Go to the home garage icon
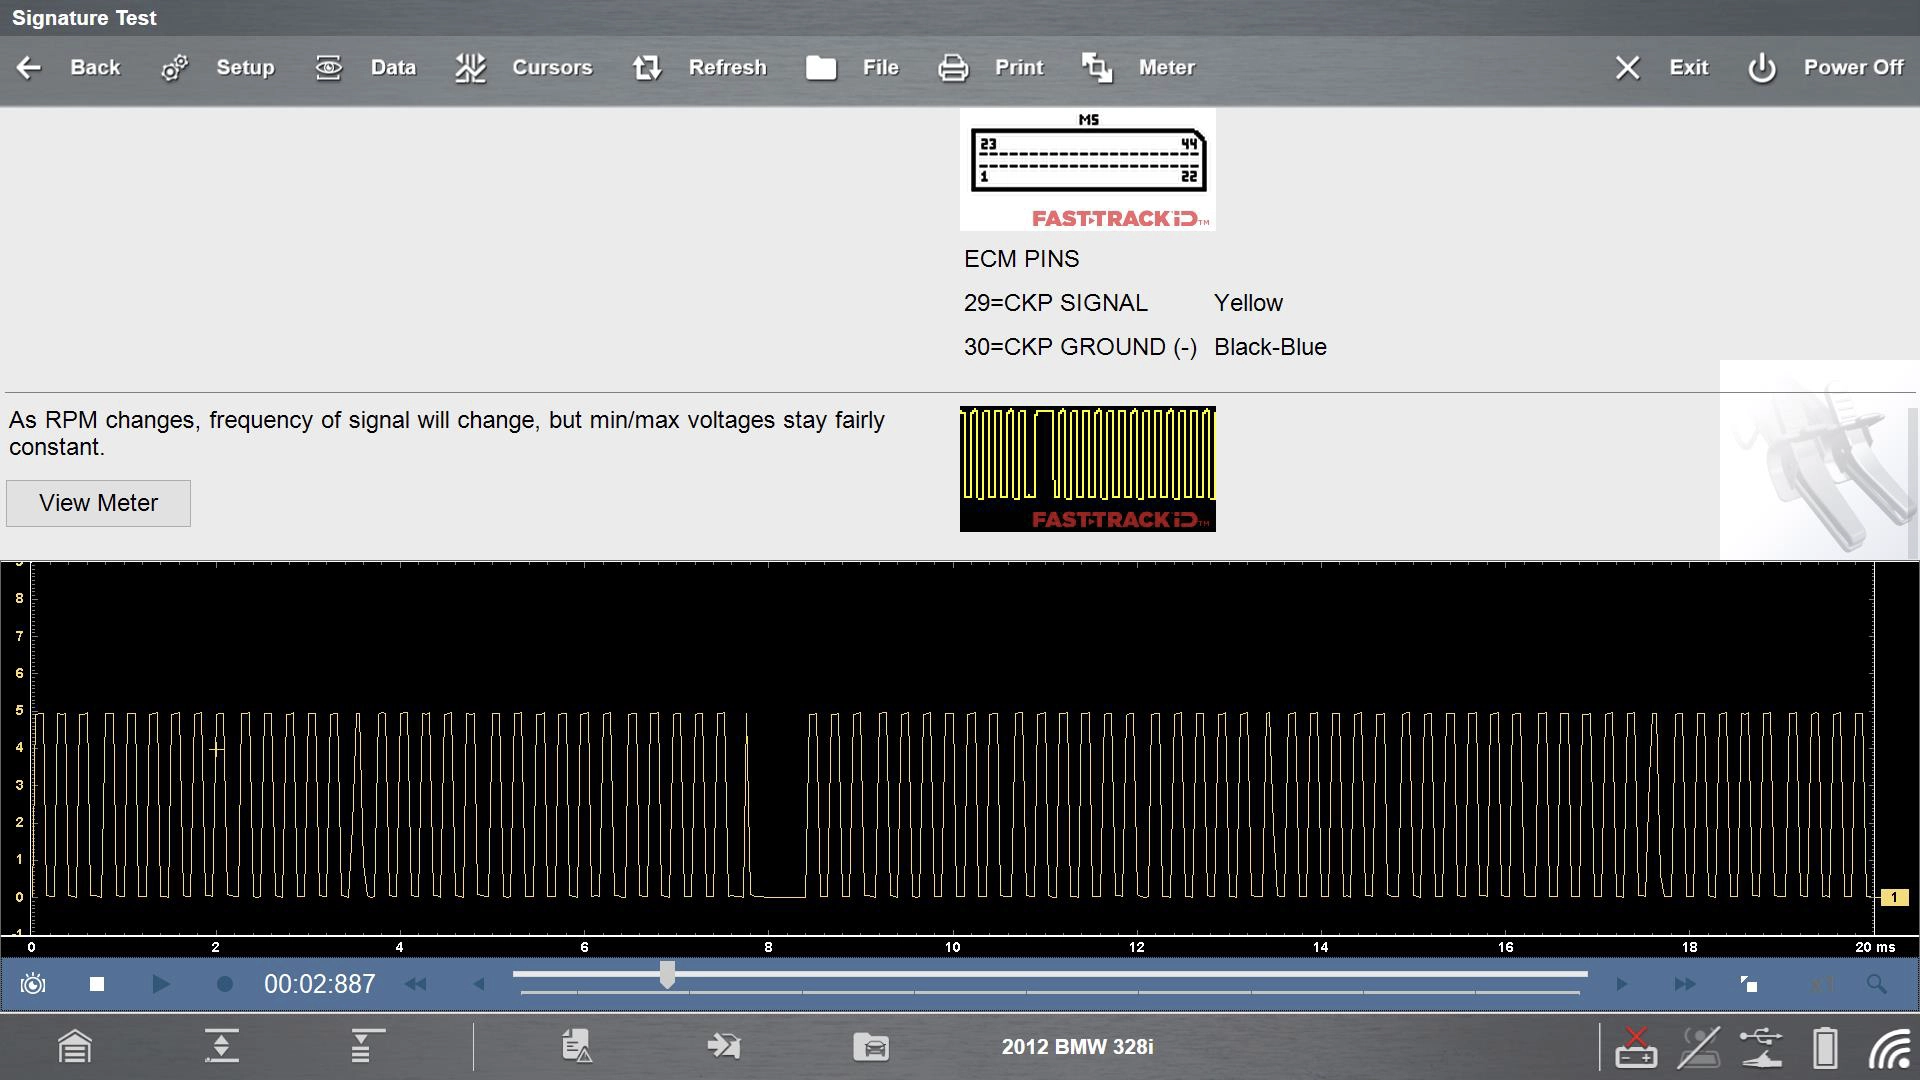The height and width of the screenshot is (1080, 1920). 75,1047
